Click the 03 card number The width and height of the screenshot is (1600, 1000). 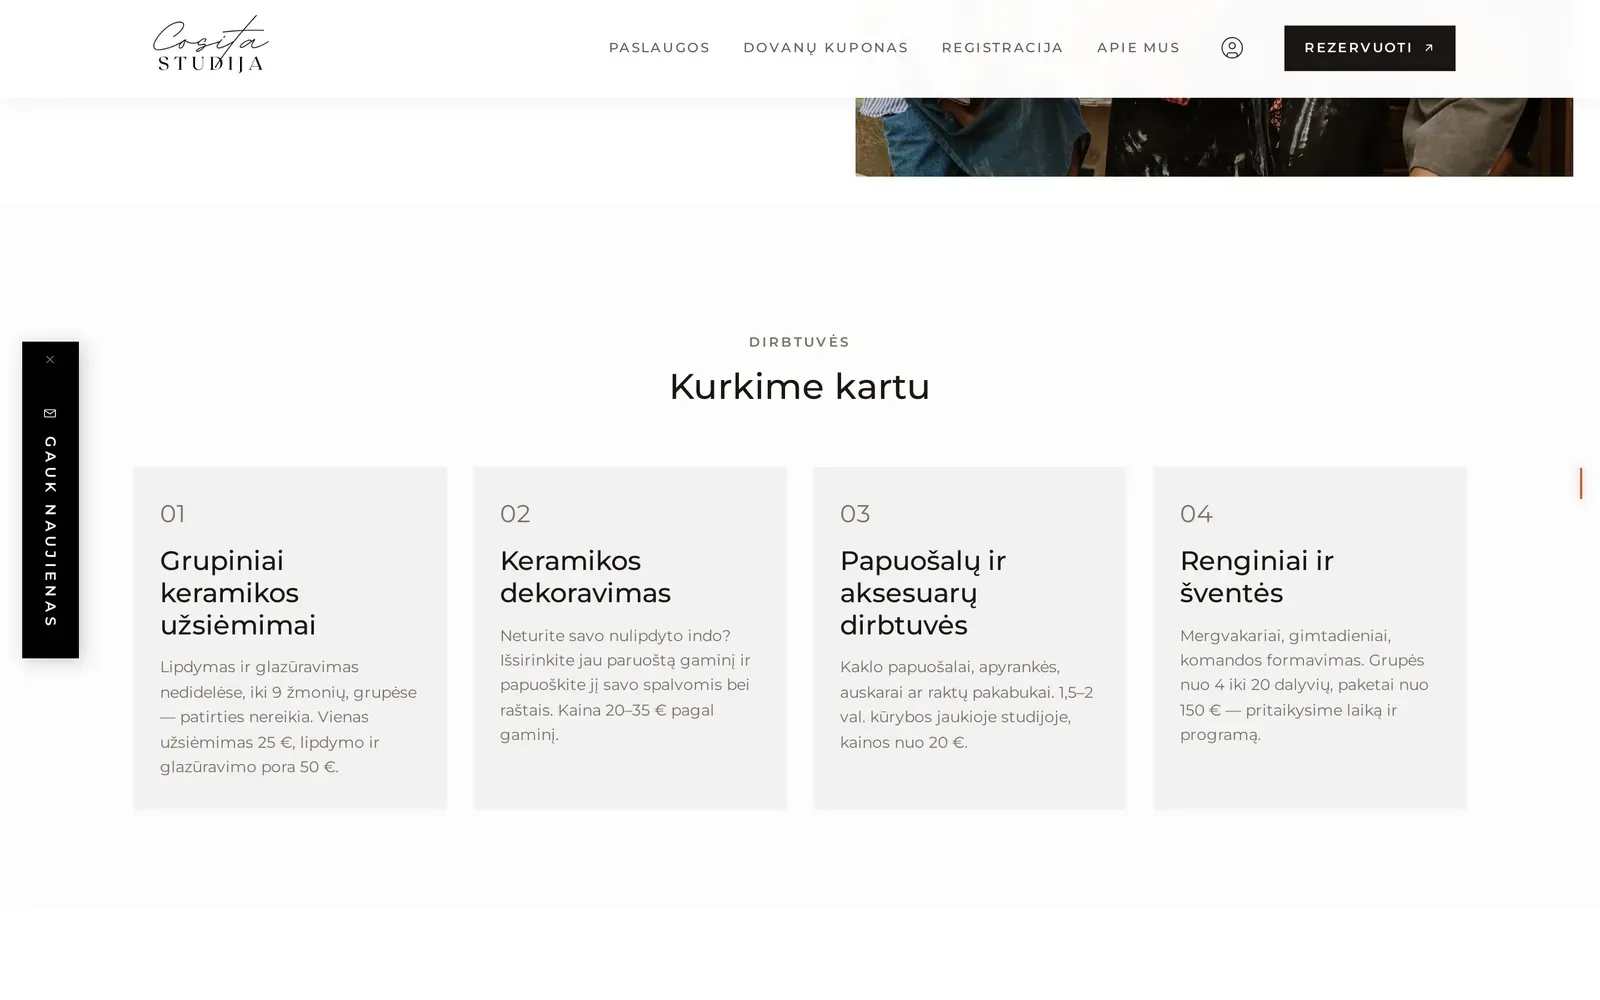(x=855, y=514)
